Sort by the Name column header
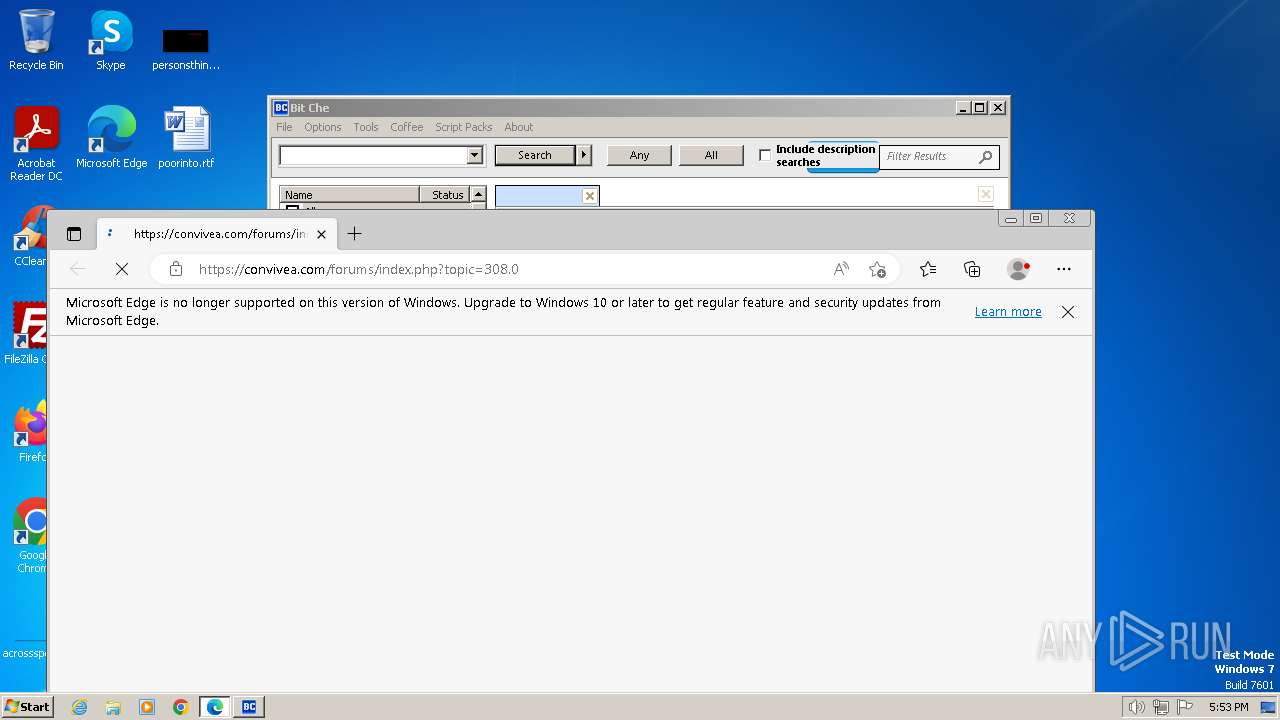This screenshot has width=1280, height=720. pos(350,195)
